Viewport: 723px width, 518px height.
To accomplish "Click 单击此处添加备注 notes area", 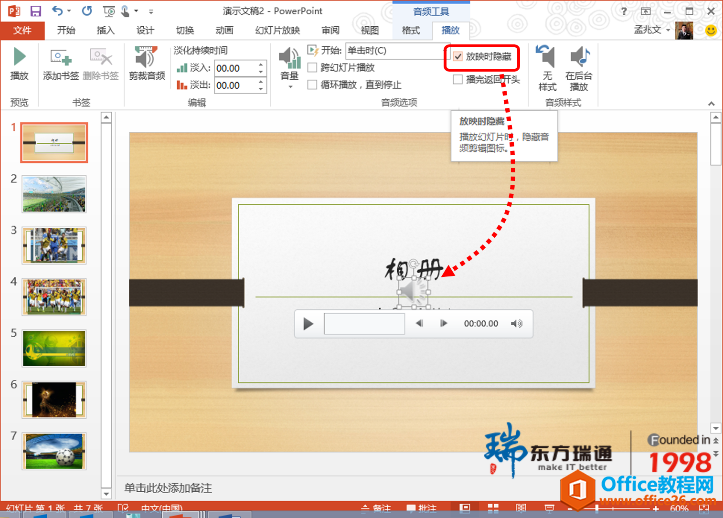I will click(x=168, y=488).
